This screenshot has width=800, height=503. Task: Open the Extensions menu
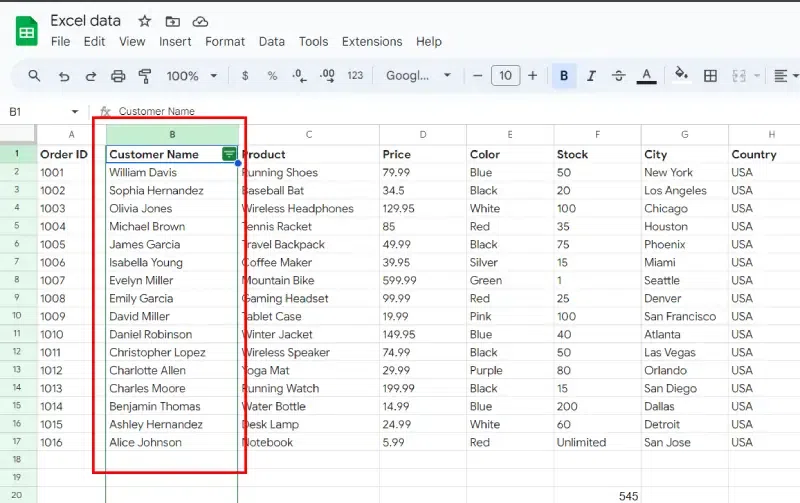pyautogui.click(x=371, y=42)
